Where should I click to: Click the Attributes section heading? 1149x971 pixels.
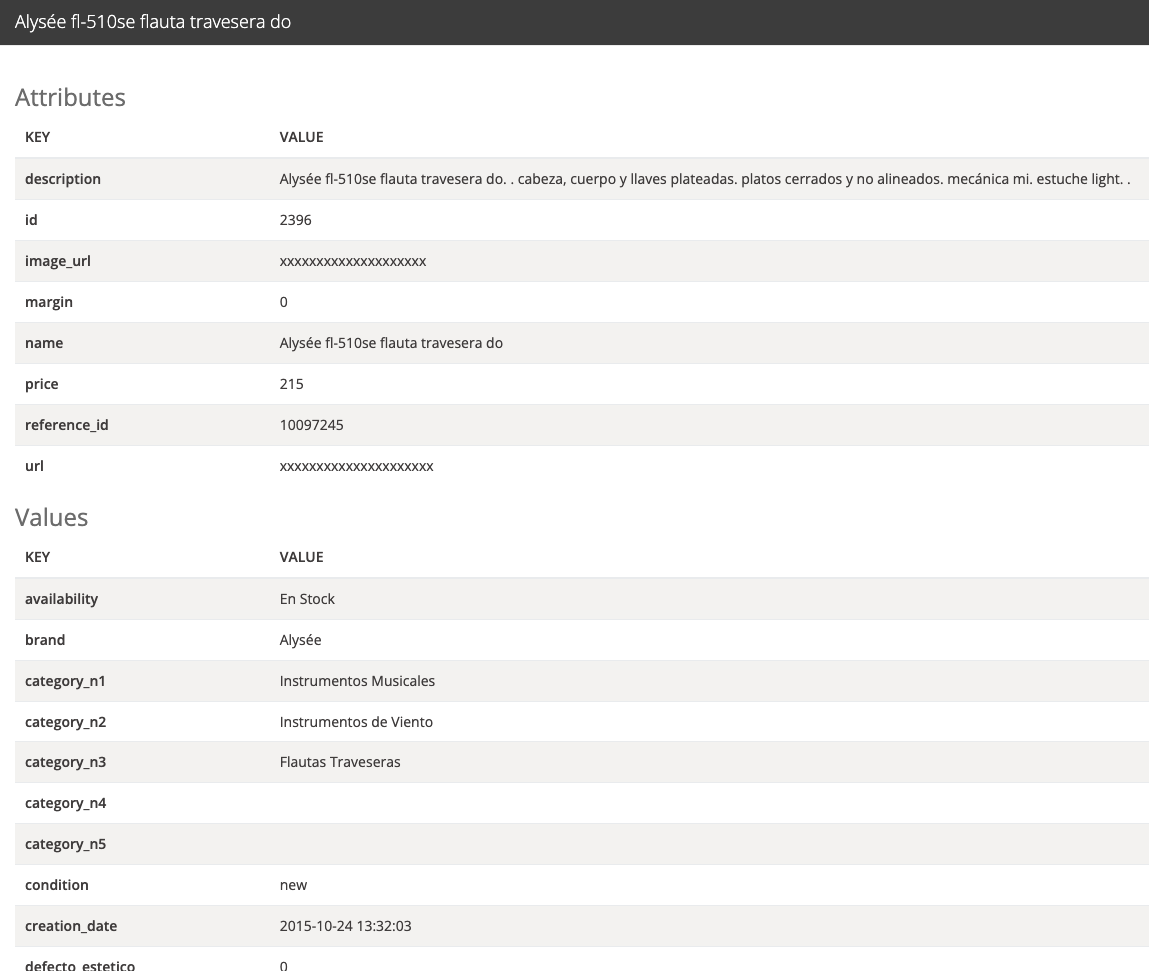(70, 97)
